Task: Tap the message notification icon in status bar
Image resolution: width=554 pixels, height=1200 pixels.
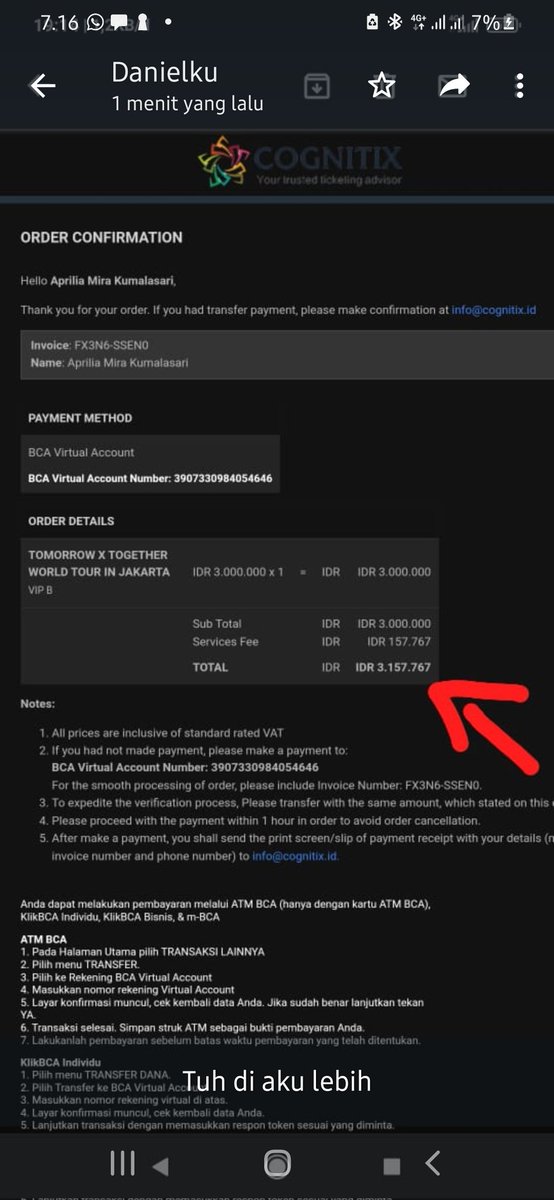Action: click(118, 21)
